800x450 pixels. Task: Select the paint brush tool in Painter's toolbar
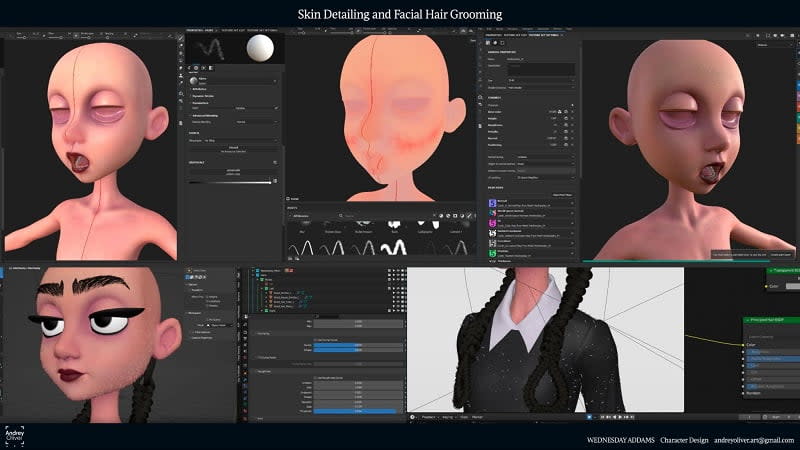(x=181, y=38)
